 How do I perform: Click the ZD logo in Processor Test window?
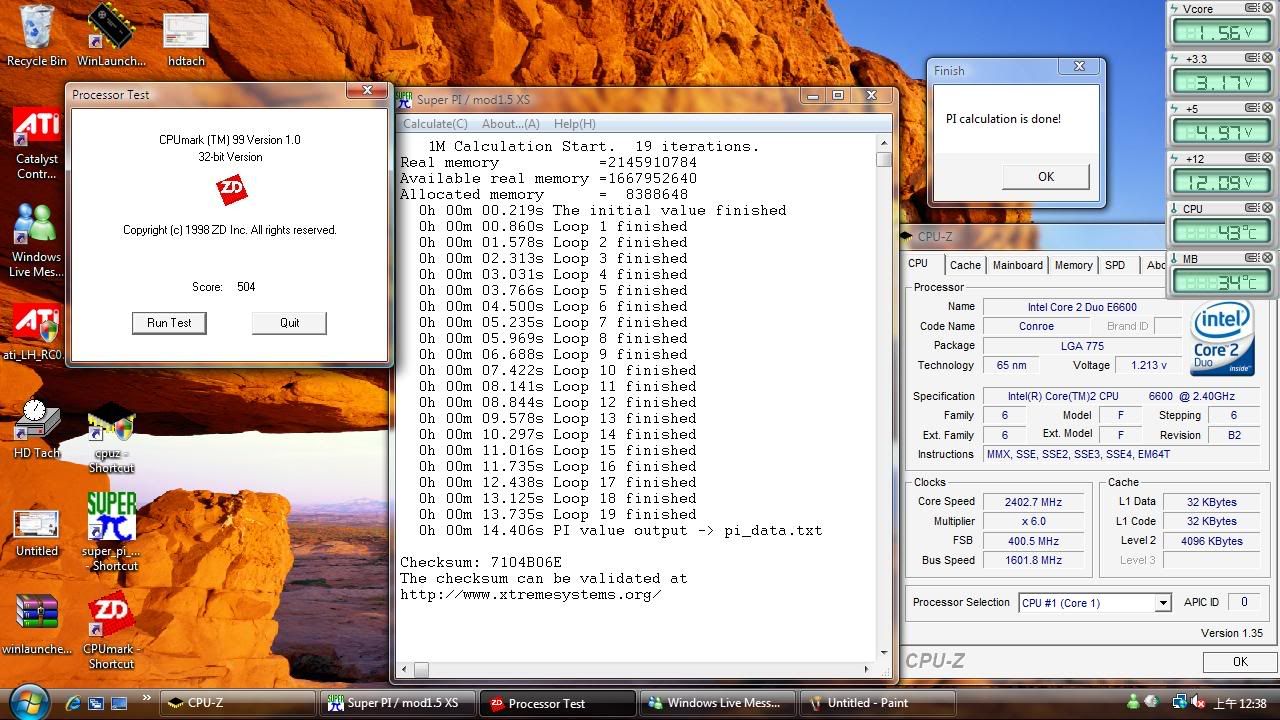pos(232,190)
